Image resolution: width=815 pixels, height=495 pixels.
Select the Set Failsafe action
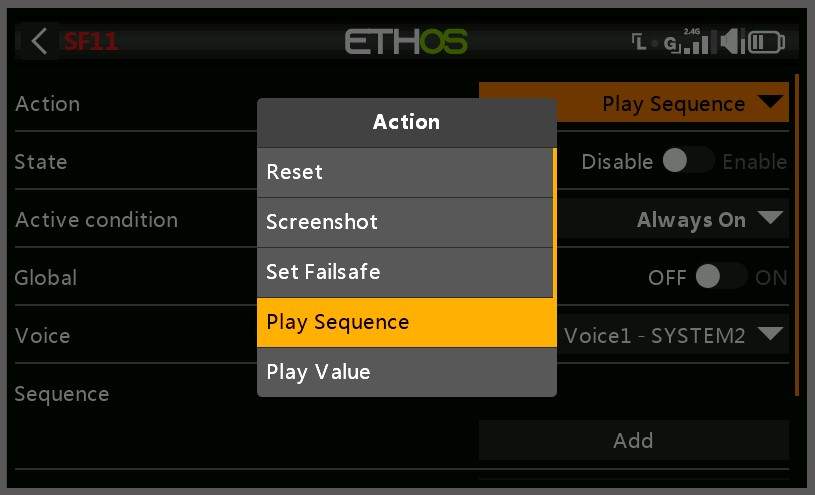tap(404, 272)
